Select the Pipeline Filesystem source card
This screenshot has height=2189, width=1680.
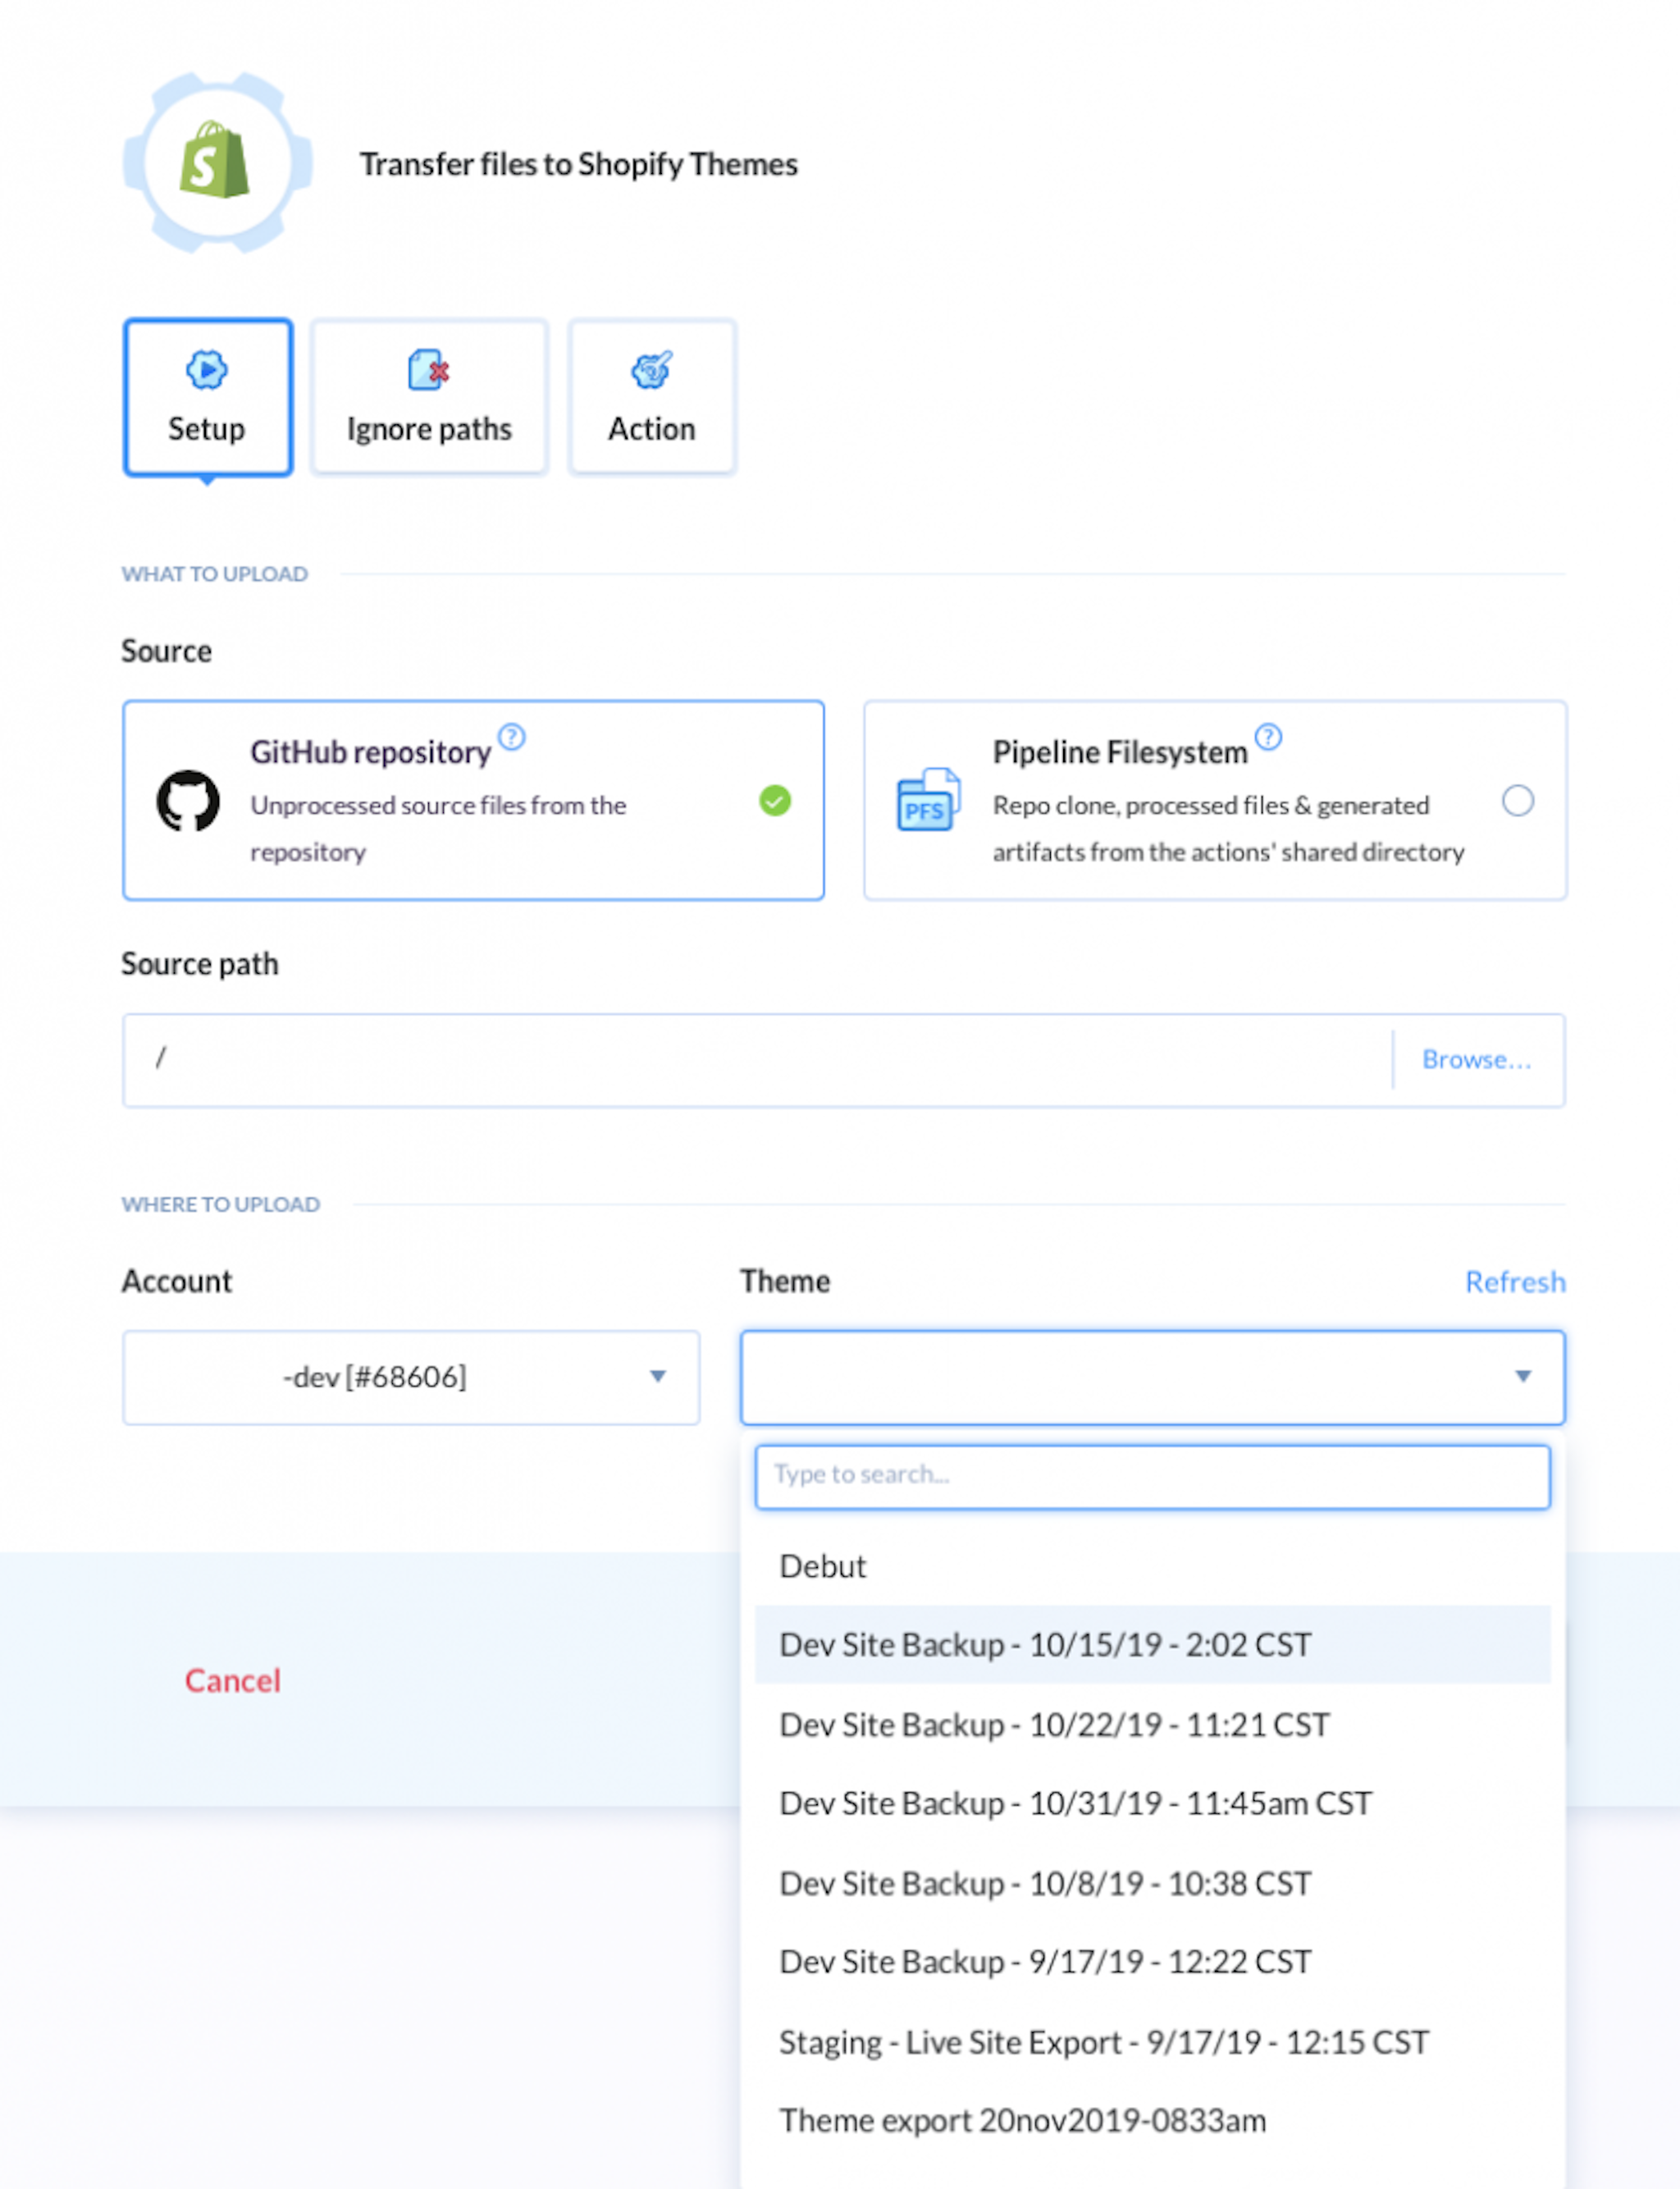(1215, 801)
